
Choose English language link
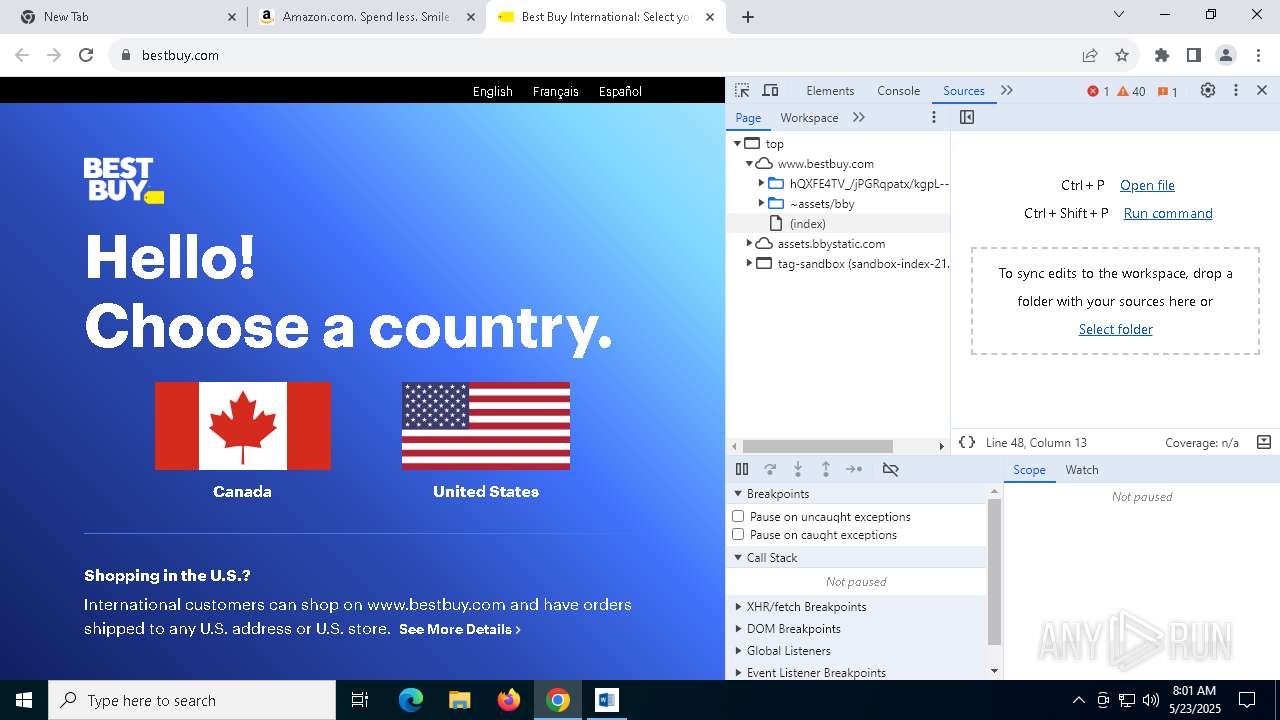click(492, 91)
